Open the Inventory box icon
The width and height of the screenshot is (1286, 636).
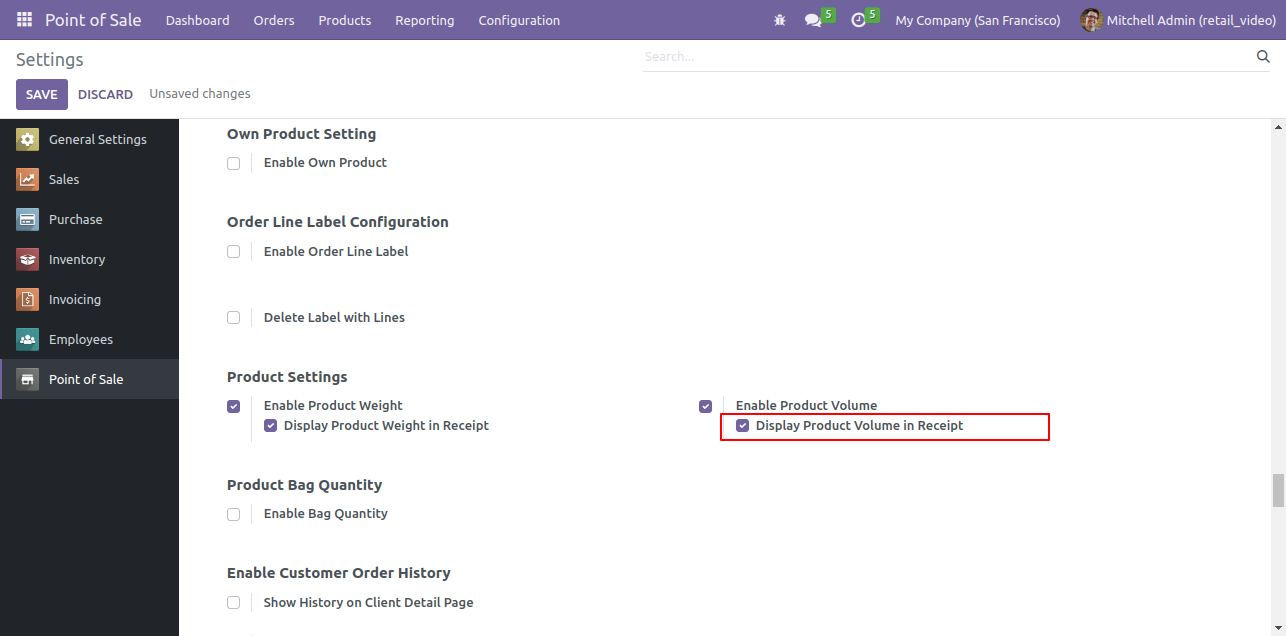(x=28, y=260)
